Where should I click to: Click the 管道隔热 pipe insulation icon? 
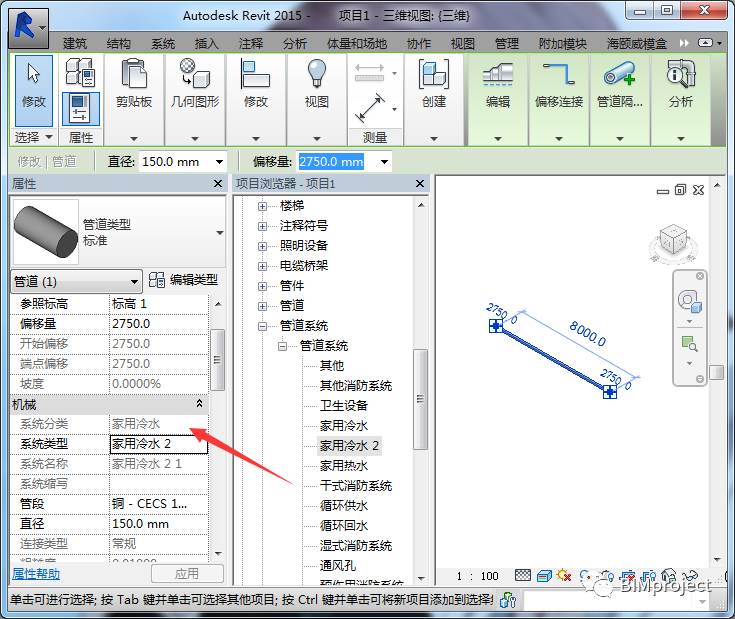pos(619,74)
